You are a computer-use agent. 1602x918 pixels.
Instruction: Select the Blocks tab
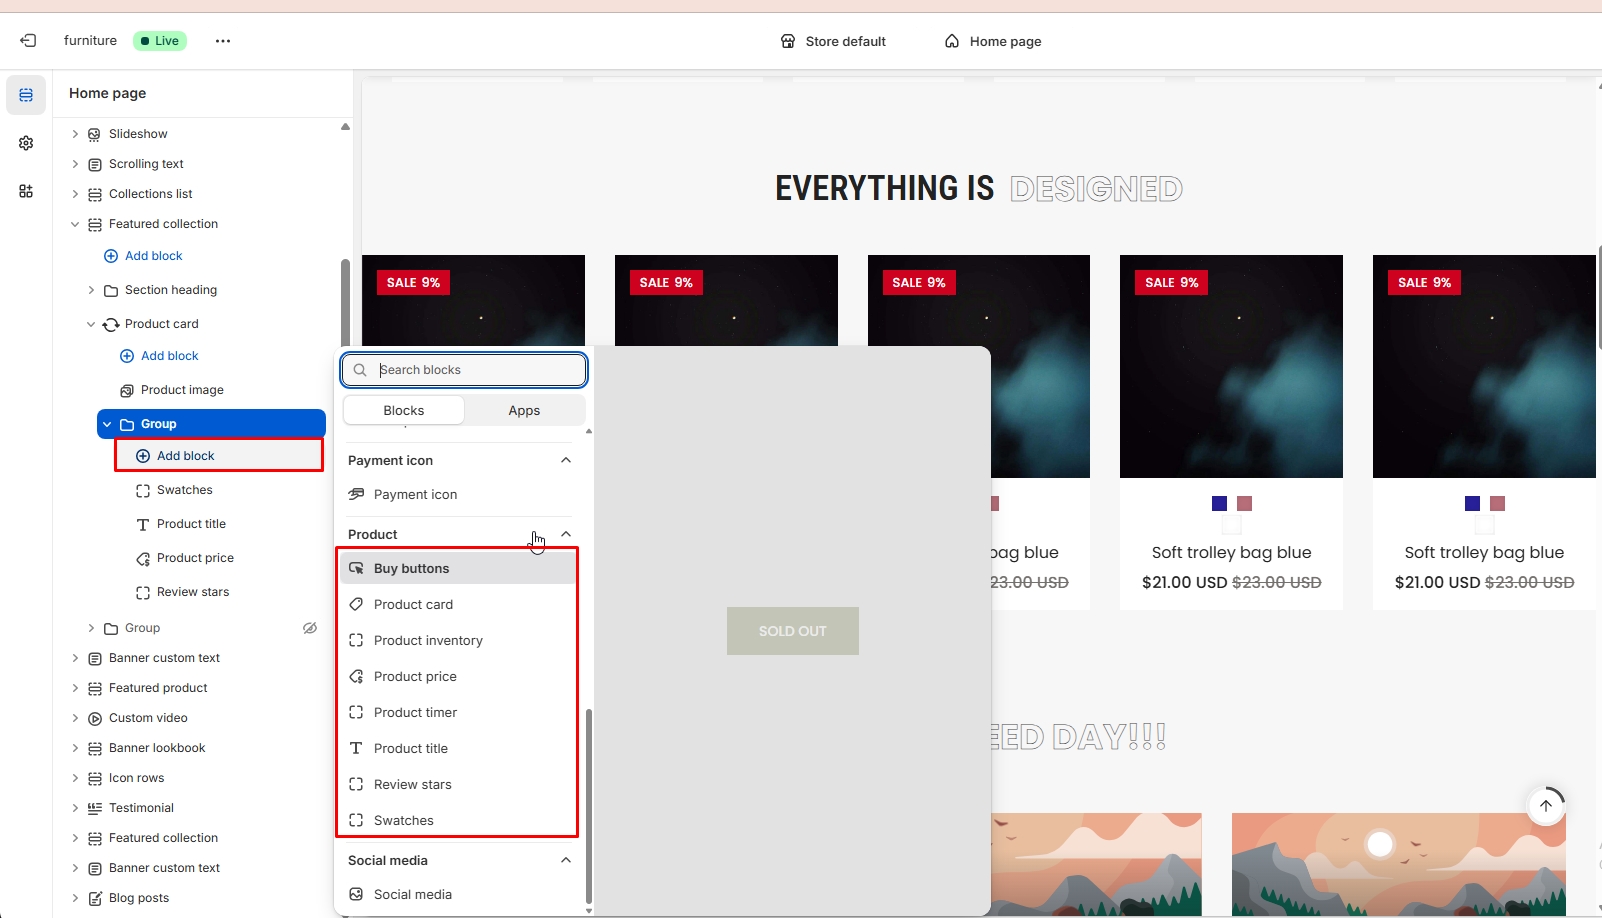pyautogui.click(x=404, y=411)
